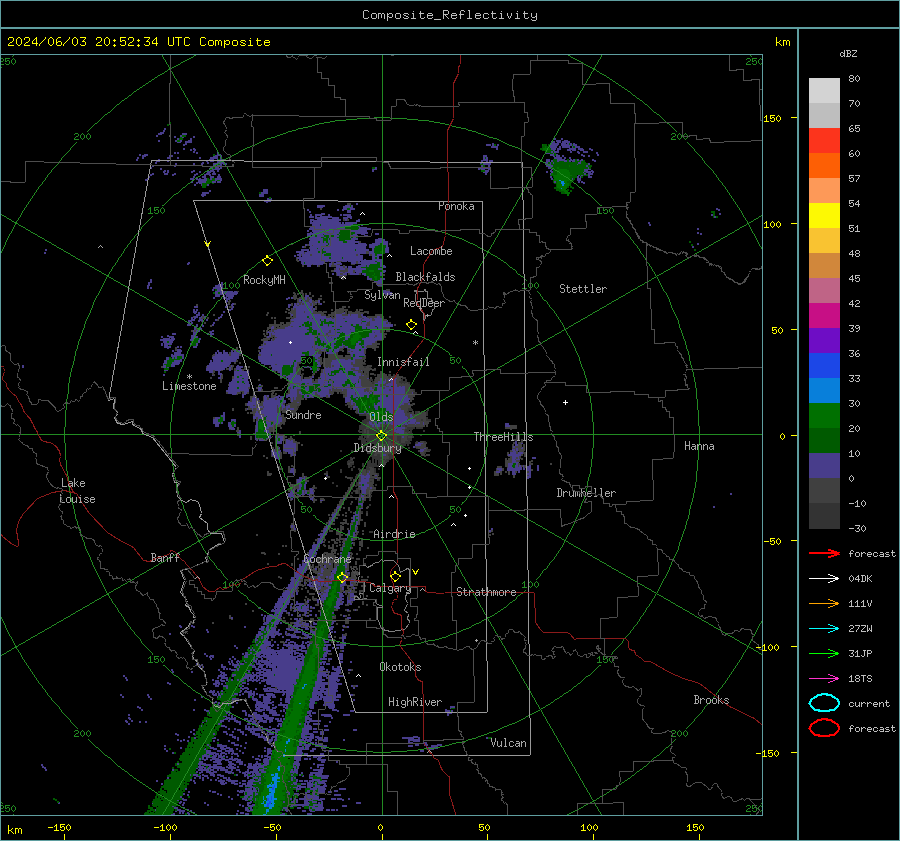This screenshot has height=841, width=900.
Task: Click the magenta 18TS arrow icon
Action: tap(824, 679)
